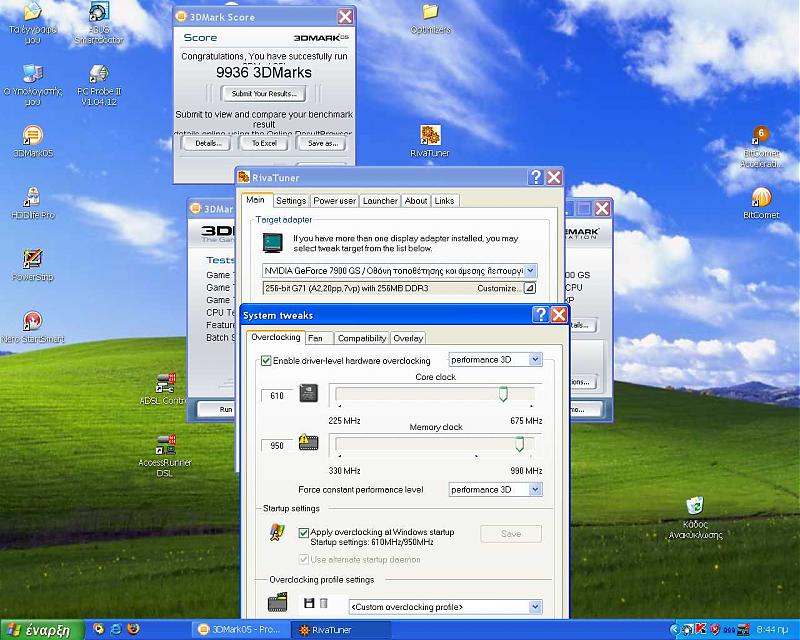The width and height of the screenshot is (800, 640).
Task: Click the System tweaks help question mark button
Action: pyautogui.click(x=540, y=314)
